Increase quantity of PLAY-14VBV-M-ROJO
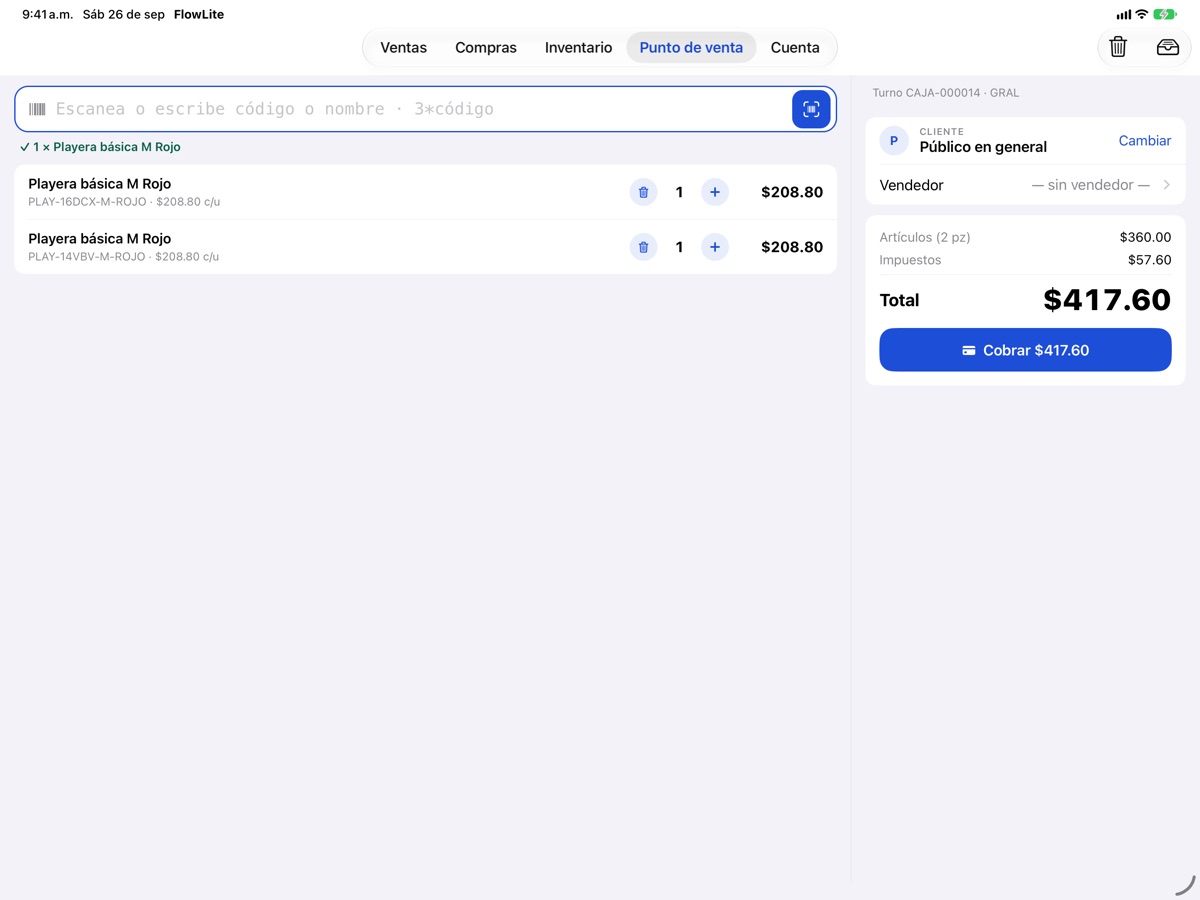1200x900 pixels. pos(714,247)
